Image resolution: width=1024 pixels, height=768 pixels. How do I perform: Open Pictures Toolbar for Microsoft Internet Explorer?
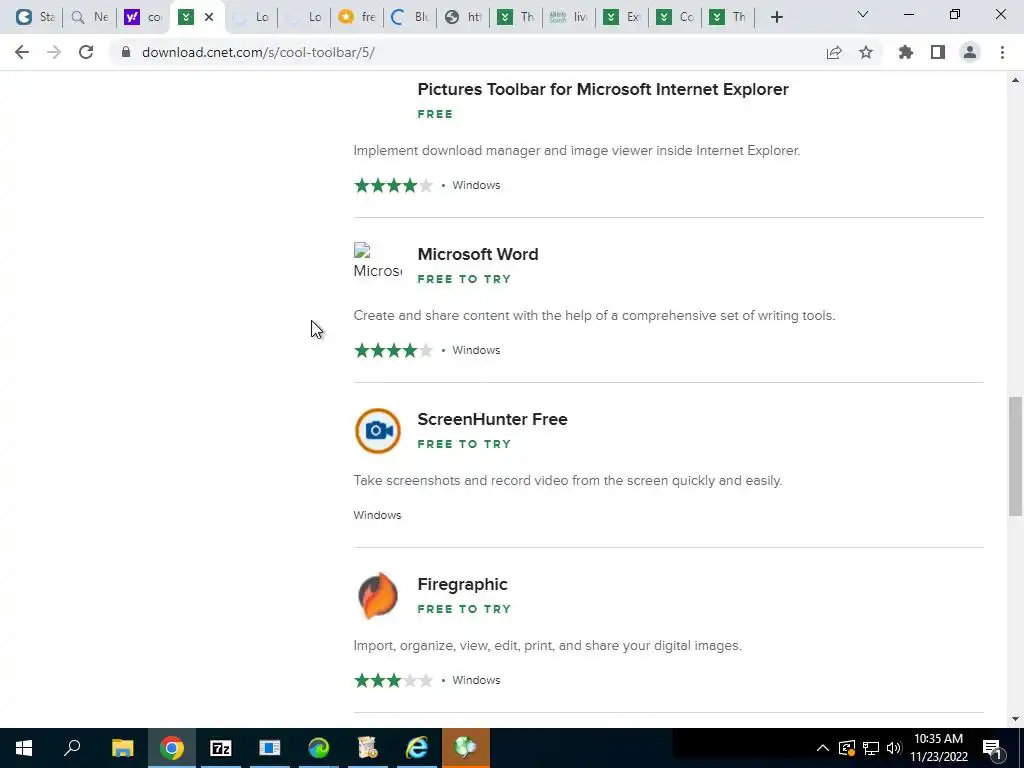click(x=603, y=89)
